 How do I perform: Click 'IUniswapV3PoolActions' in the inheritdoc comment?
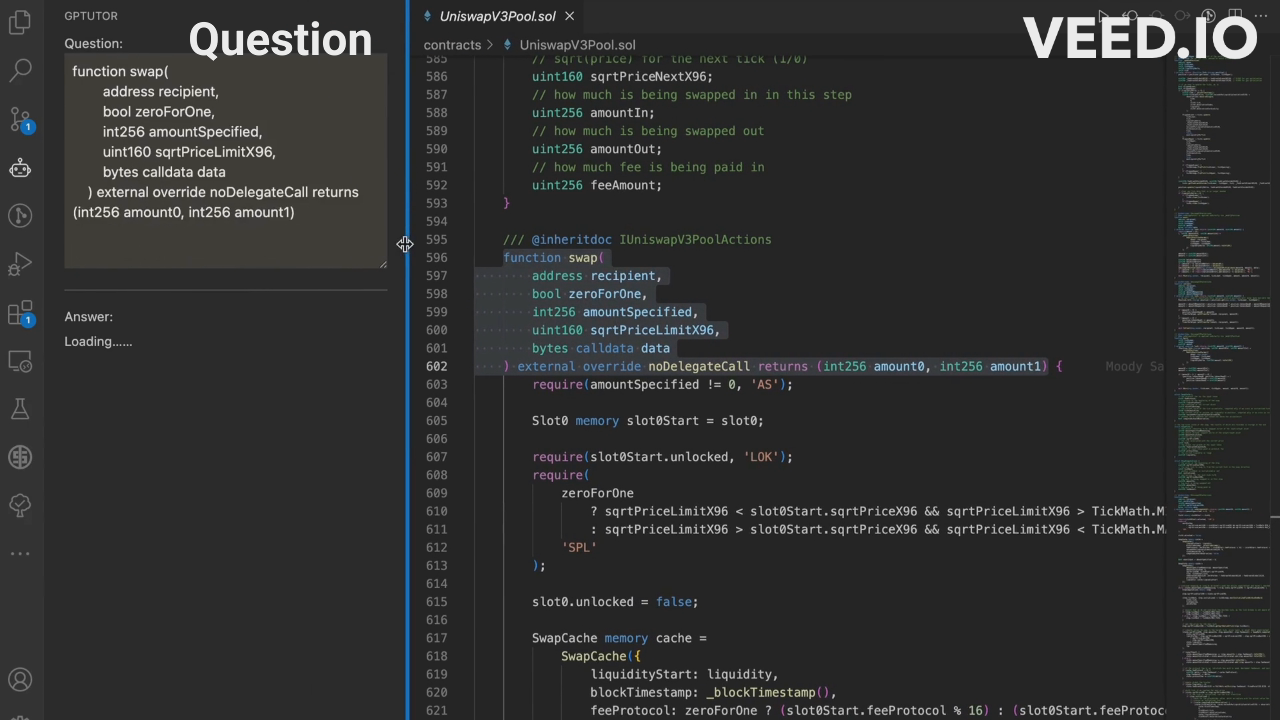(695, 239)
